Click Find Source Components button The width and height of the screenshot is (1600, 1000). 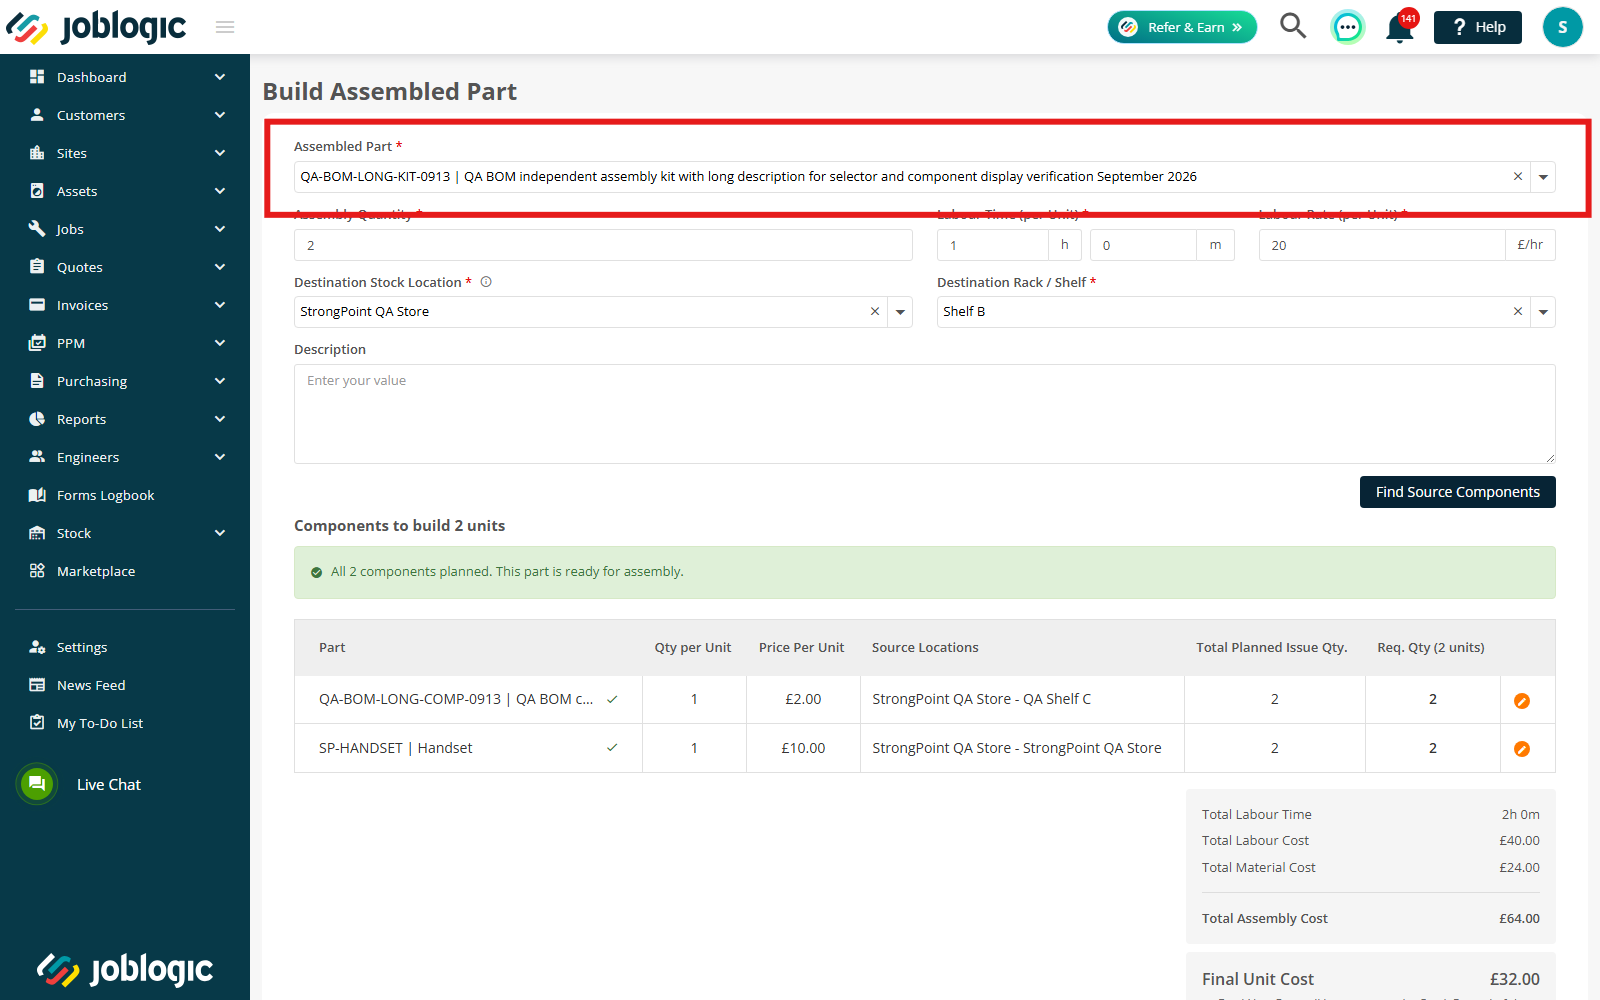coord(1457,492)
